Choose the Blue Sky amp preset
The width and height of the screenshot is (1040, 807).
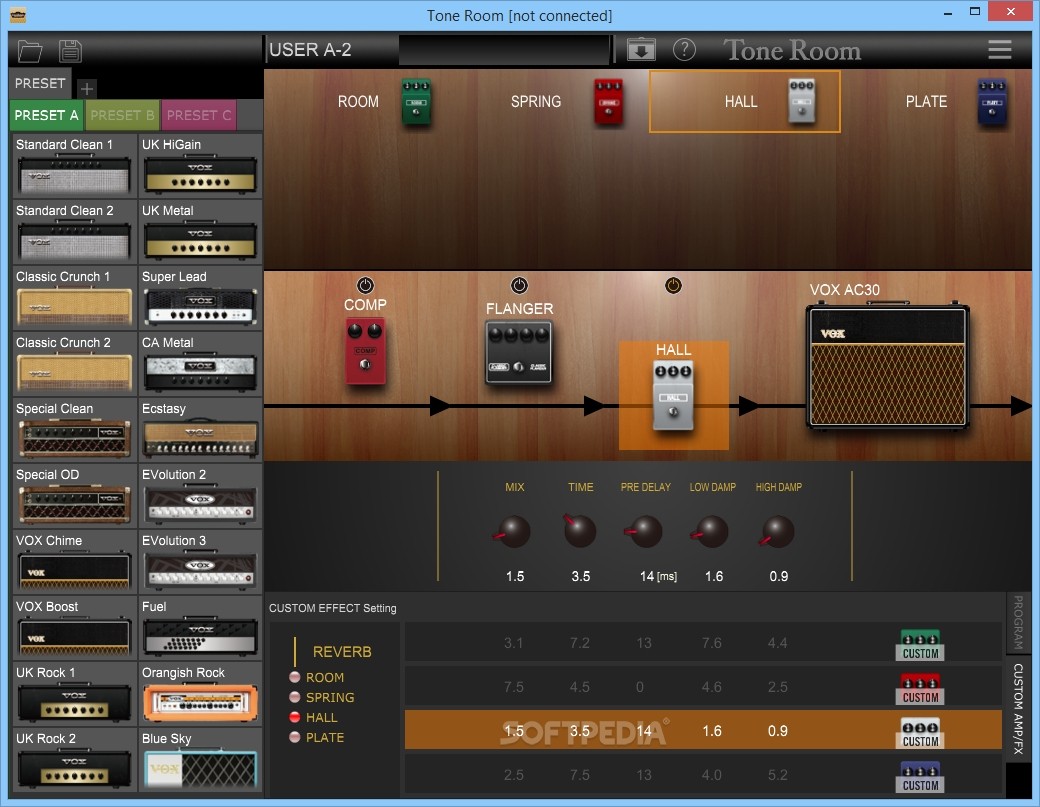200,759
